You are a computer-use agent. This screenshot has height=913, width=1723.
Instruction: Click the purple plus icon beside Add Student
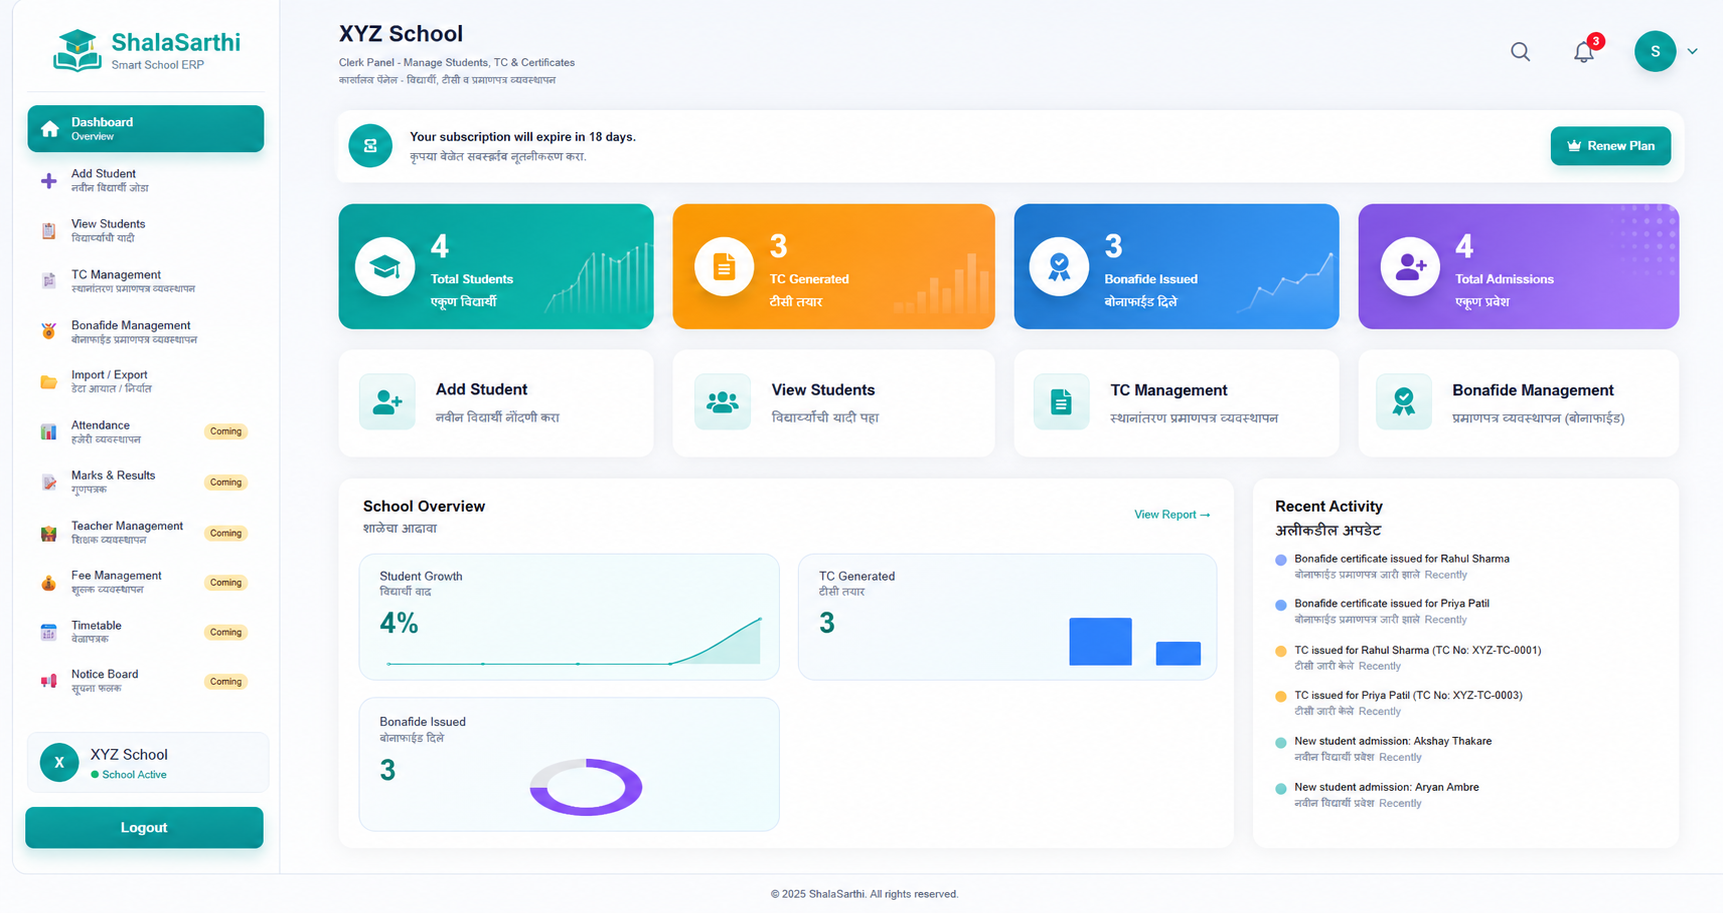click(x=48, y=181)
